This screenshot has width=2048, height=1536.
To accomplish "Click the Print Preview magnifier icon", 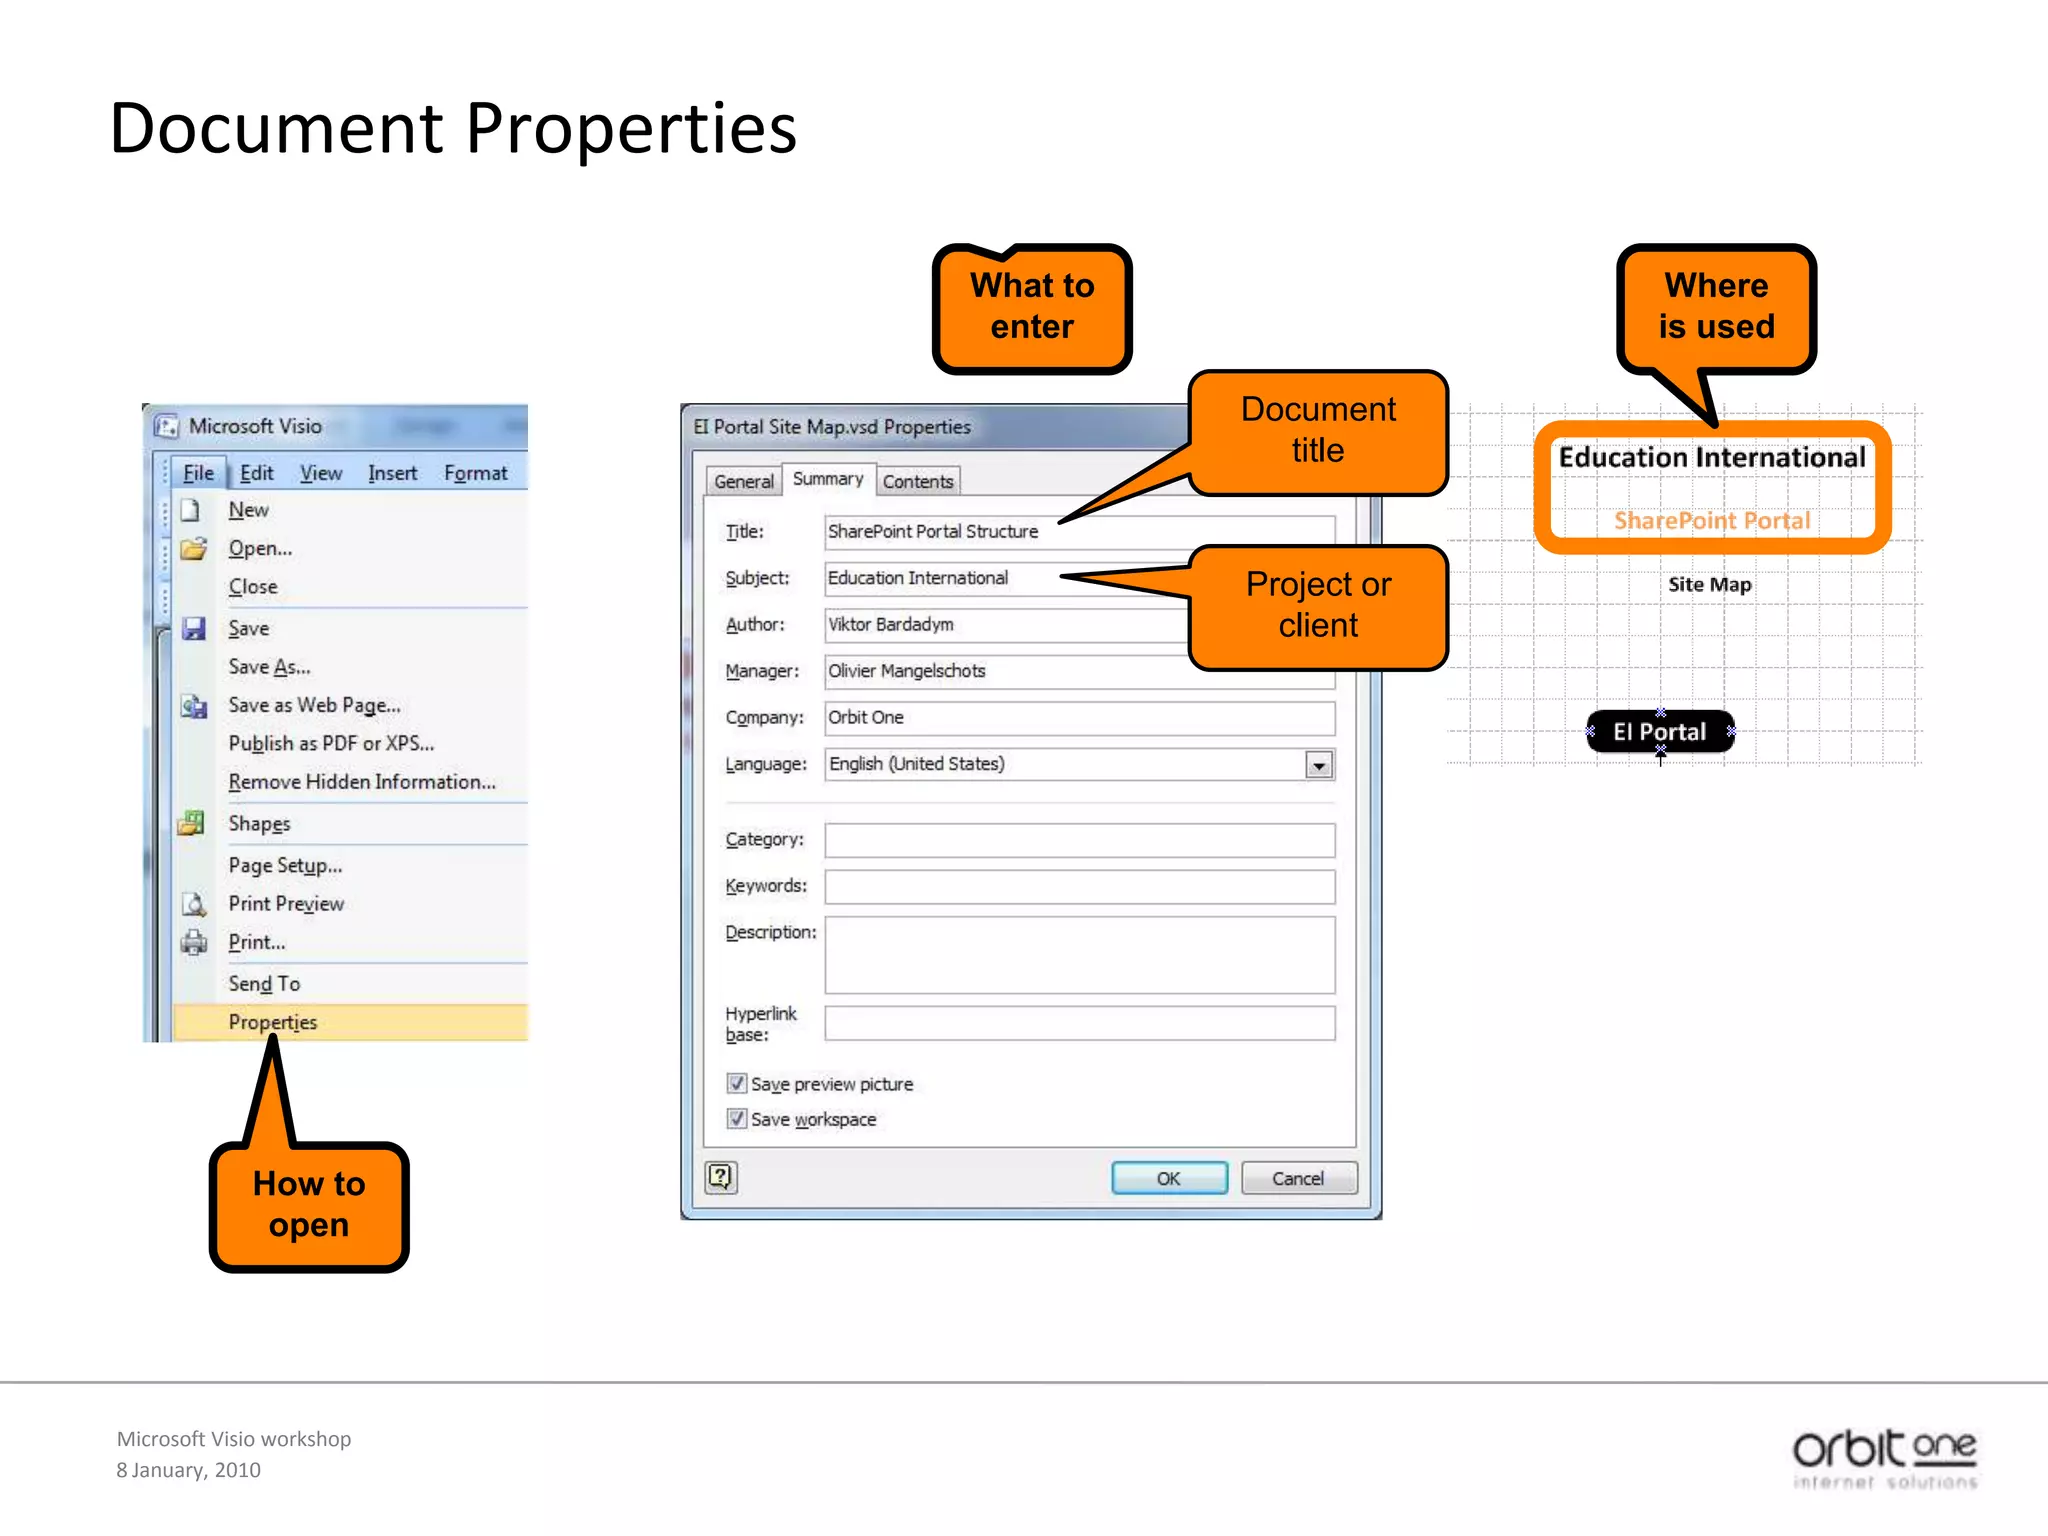I will coord(193,904).
